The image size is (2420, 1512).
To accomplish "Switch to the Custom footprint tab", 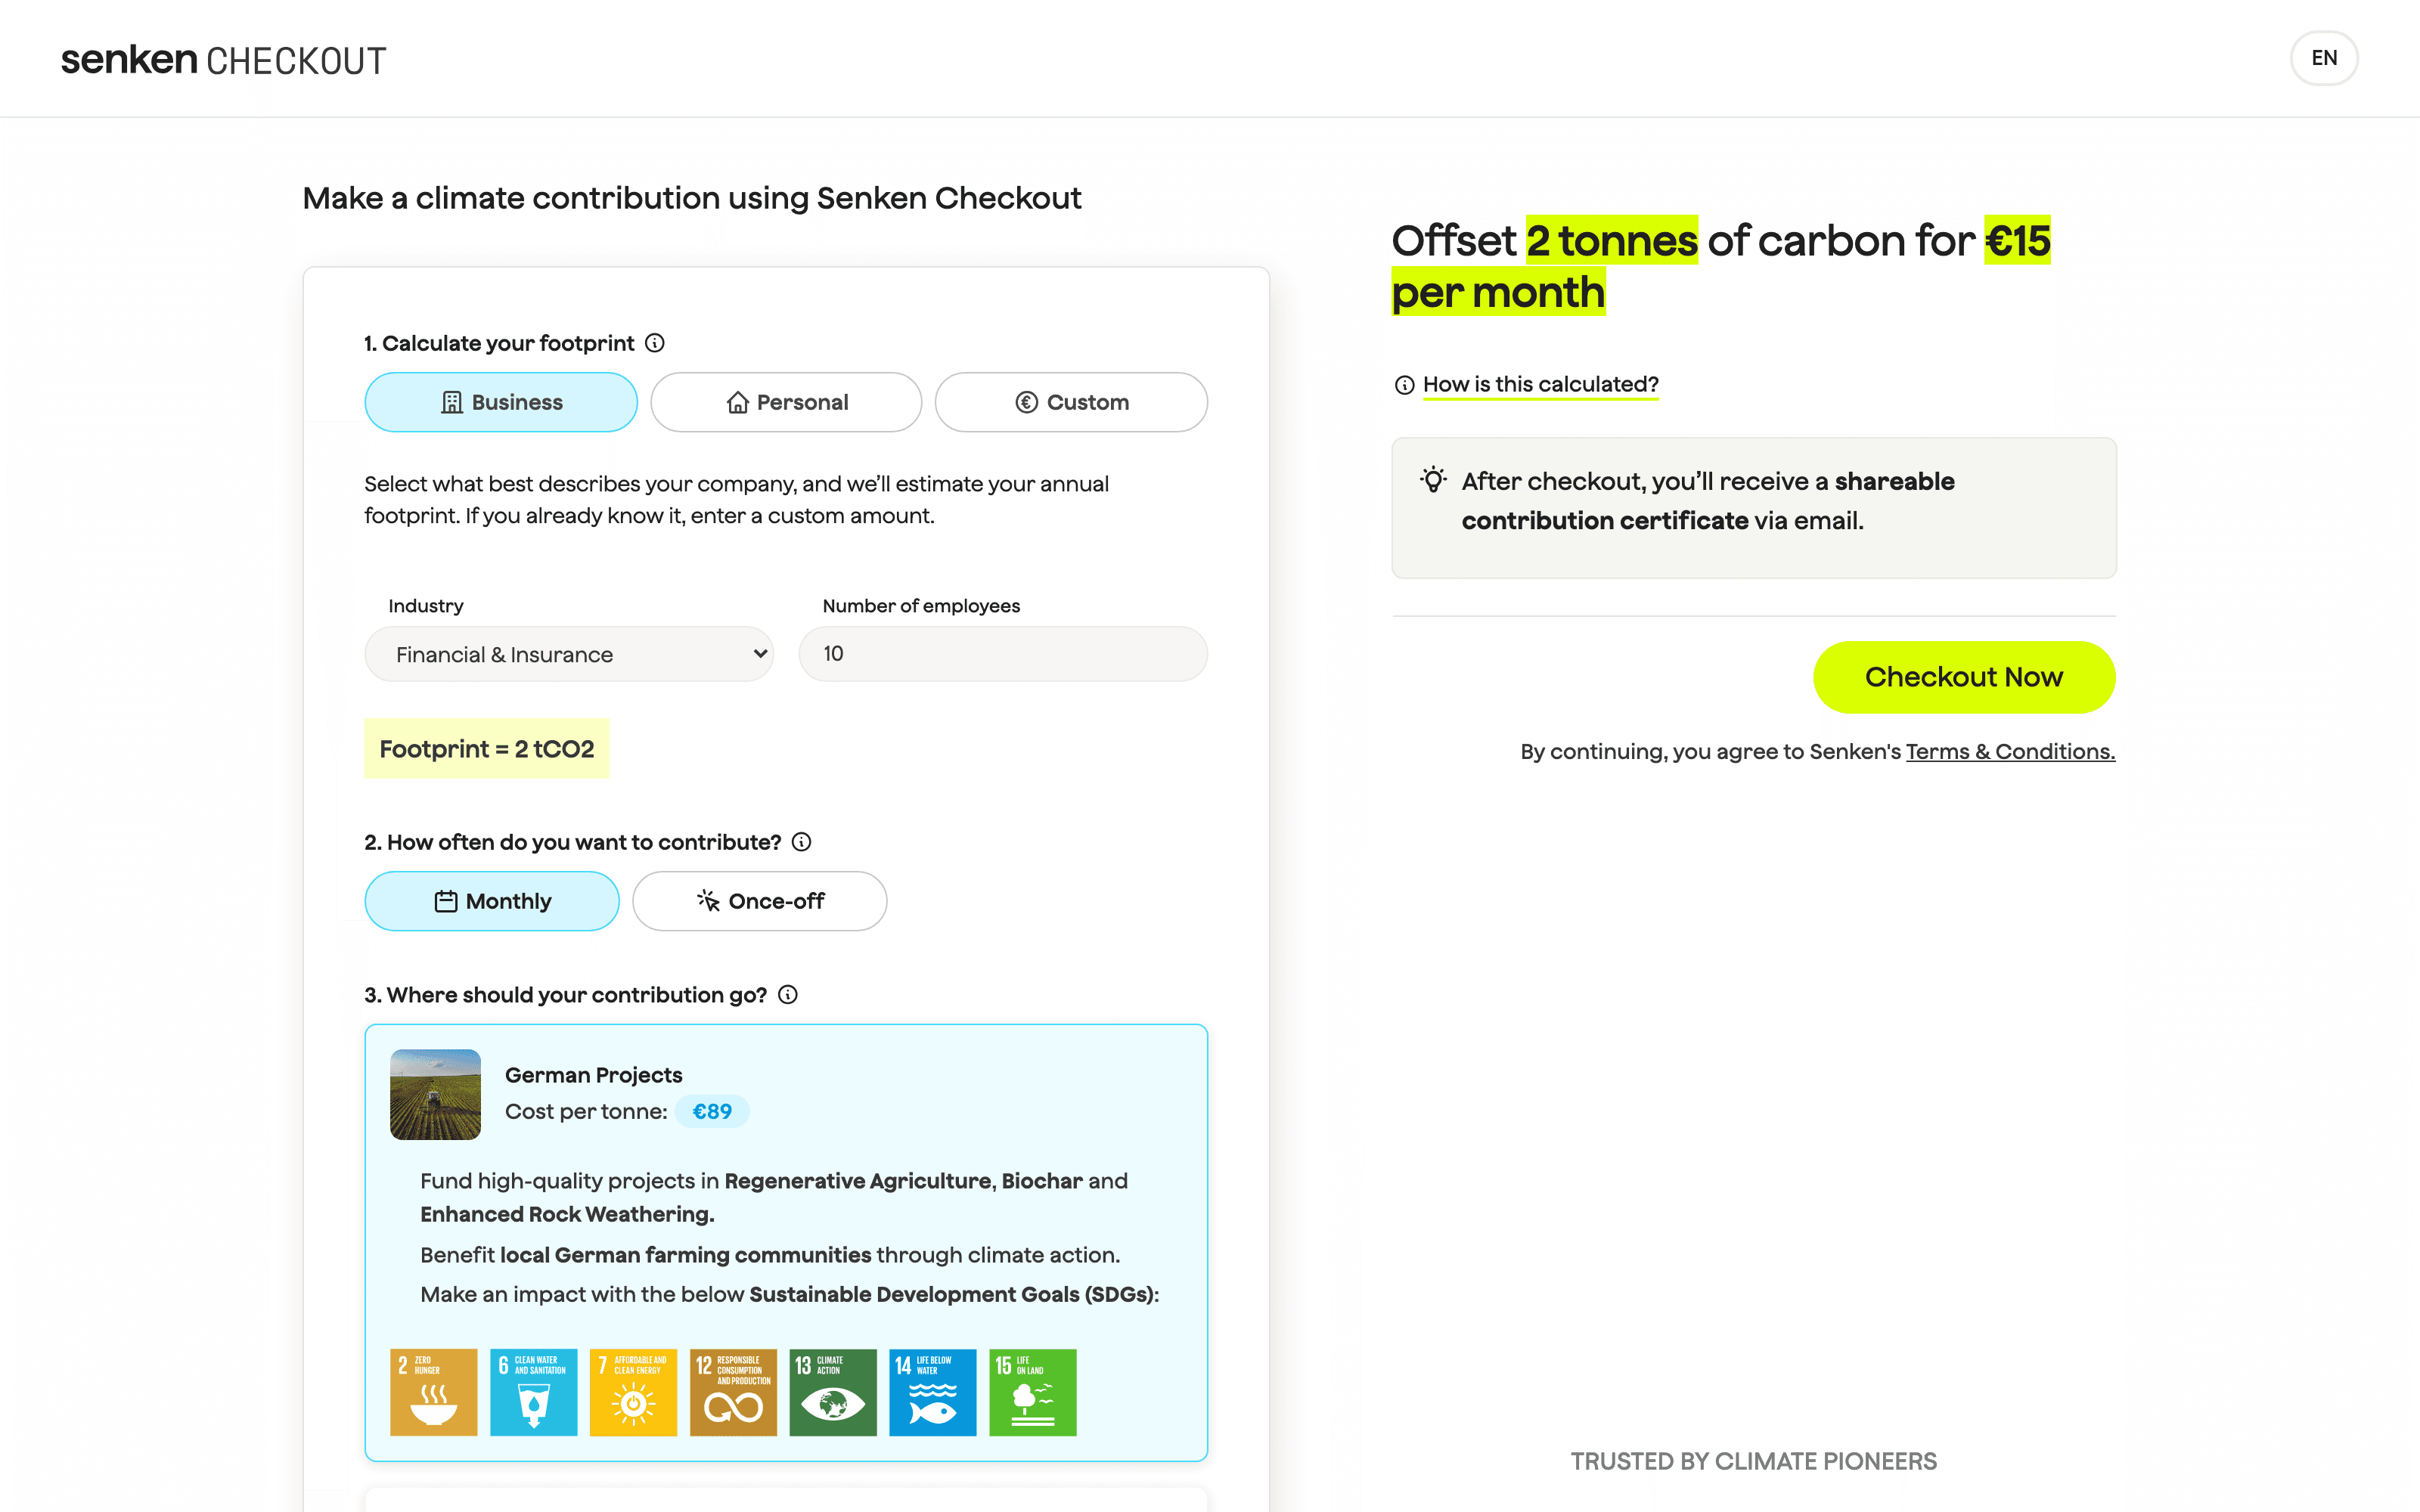I will 1071,402.
